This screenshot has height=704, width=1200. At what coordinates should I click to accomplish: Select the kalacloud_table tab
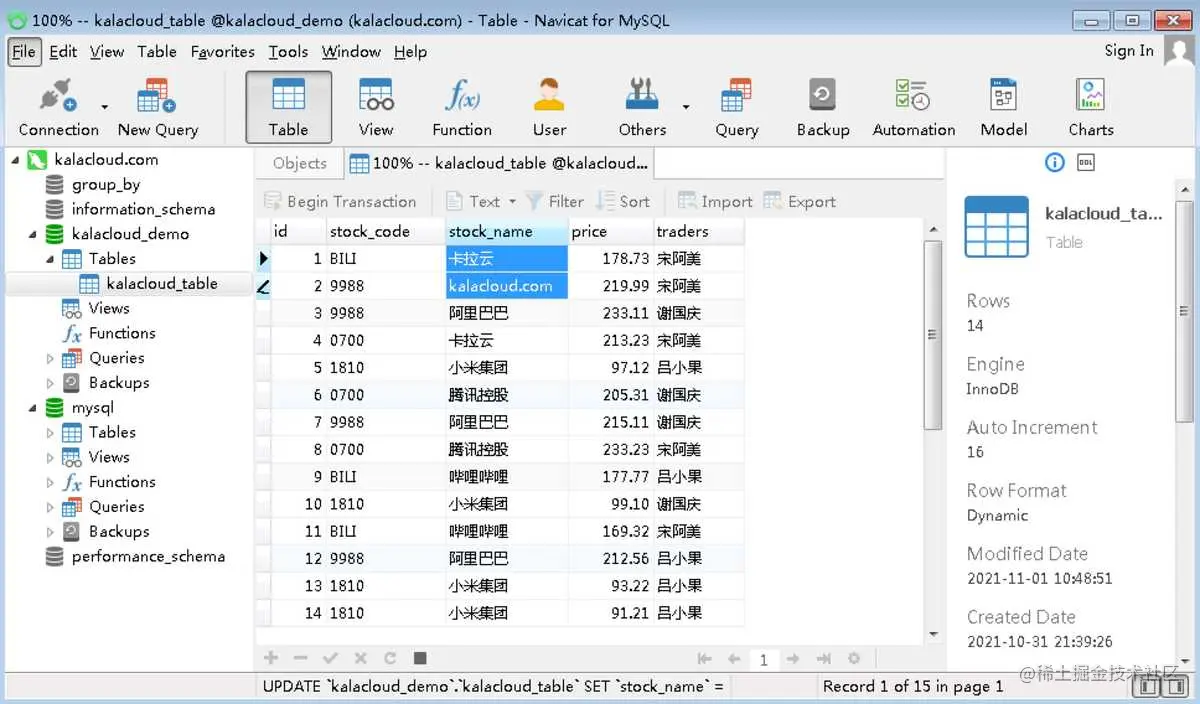point(499,163)
